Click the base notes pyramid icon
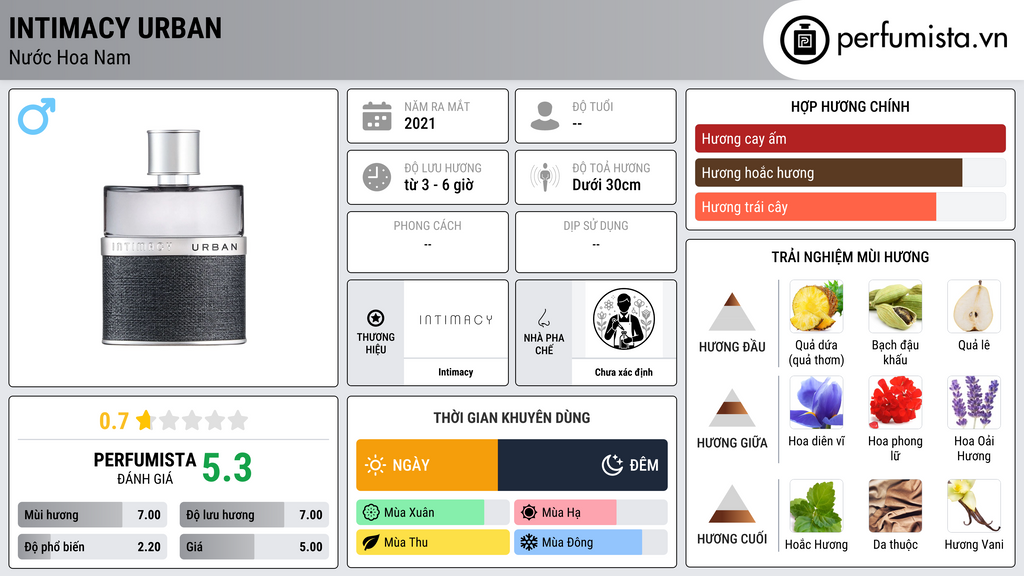This screenshot has width=1024, height=576. click(x=732, y=504)
